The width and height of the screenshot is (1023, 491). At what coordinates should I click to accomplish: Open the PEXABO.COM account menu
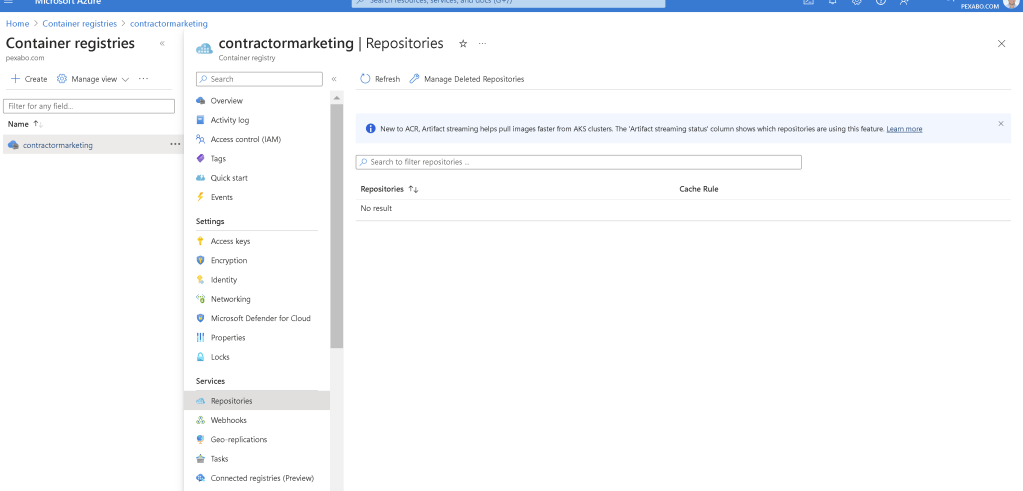coord(988,5)
